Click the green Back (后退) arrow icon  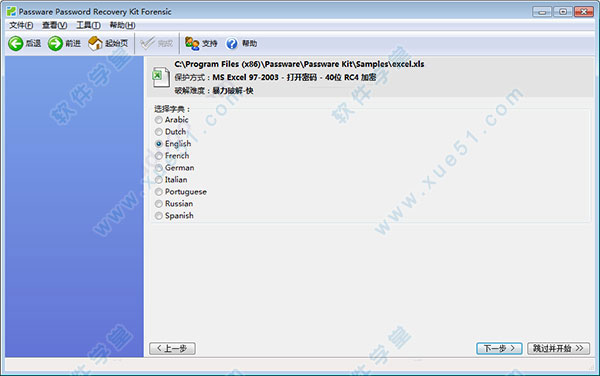tap(16, 44)
